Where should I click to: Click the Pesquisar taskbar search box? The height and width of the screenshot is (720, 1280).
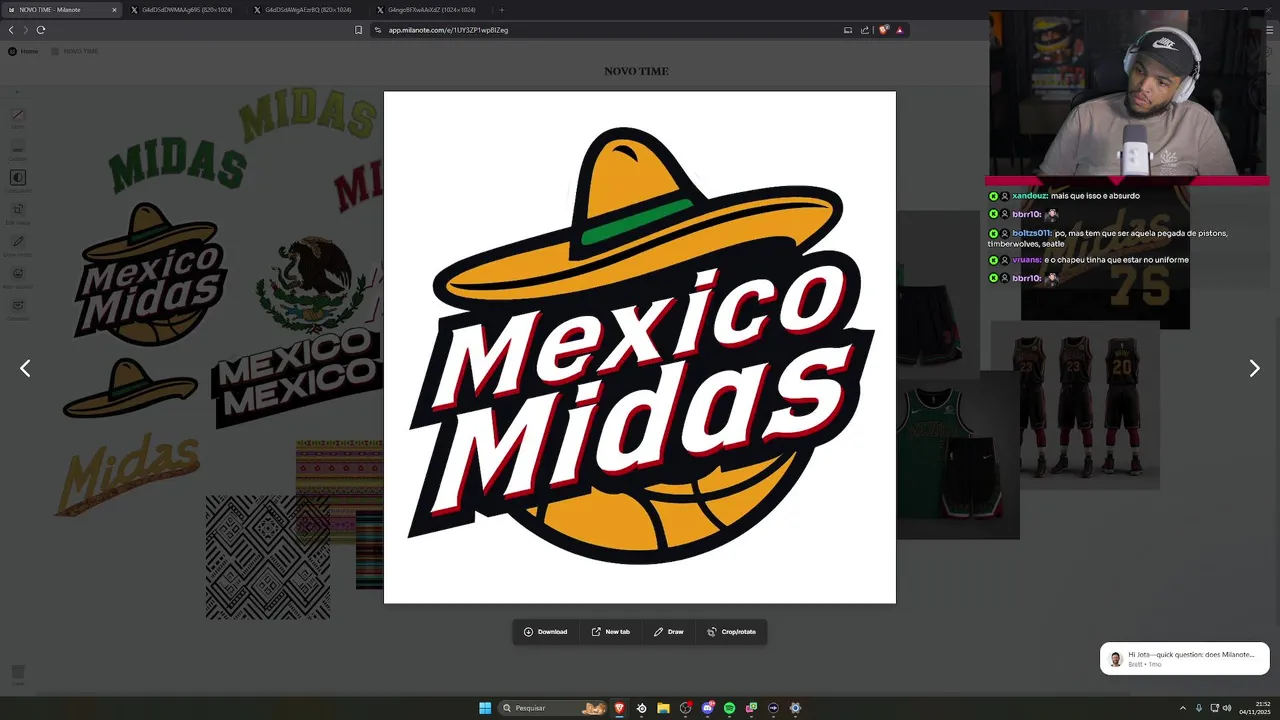(x=554, y=708)
